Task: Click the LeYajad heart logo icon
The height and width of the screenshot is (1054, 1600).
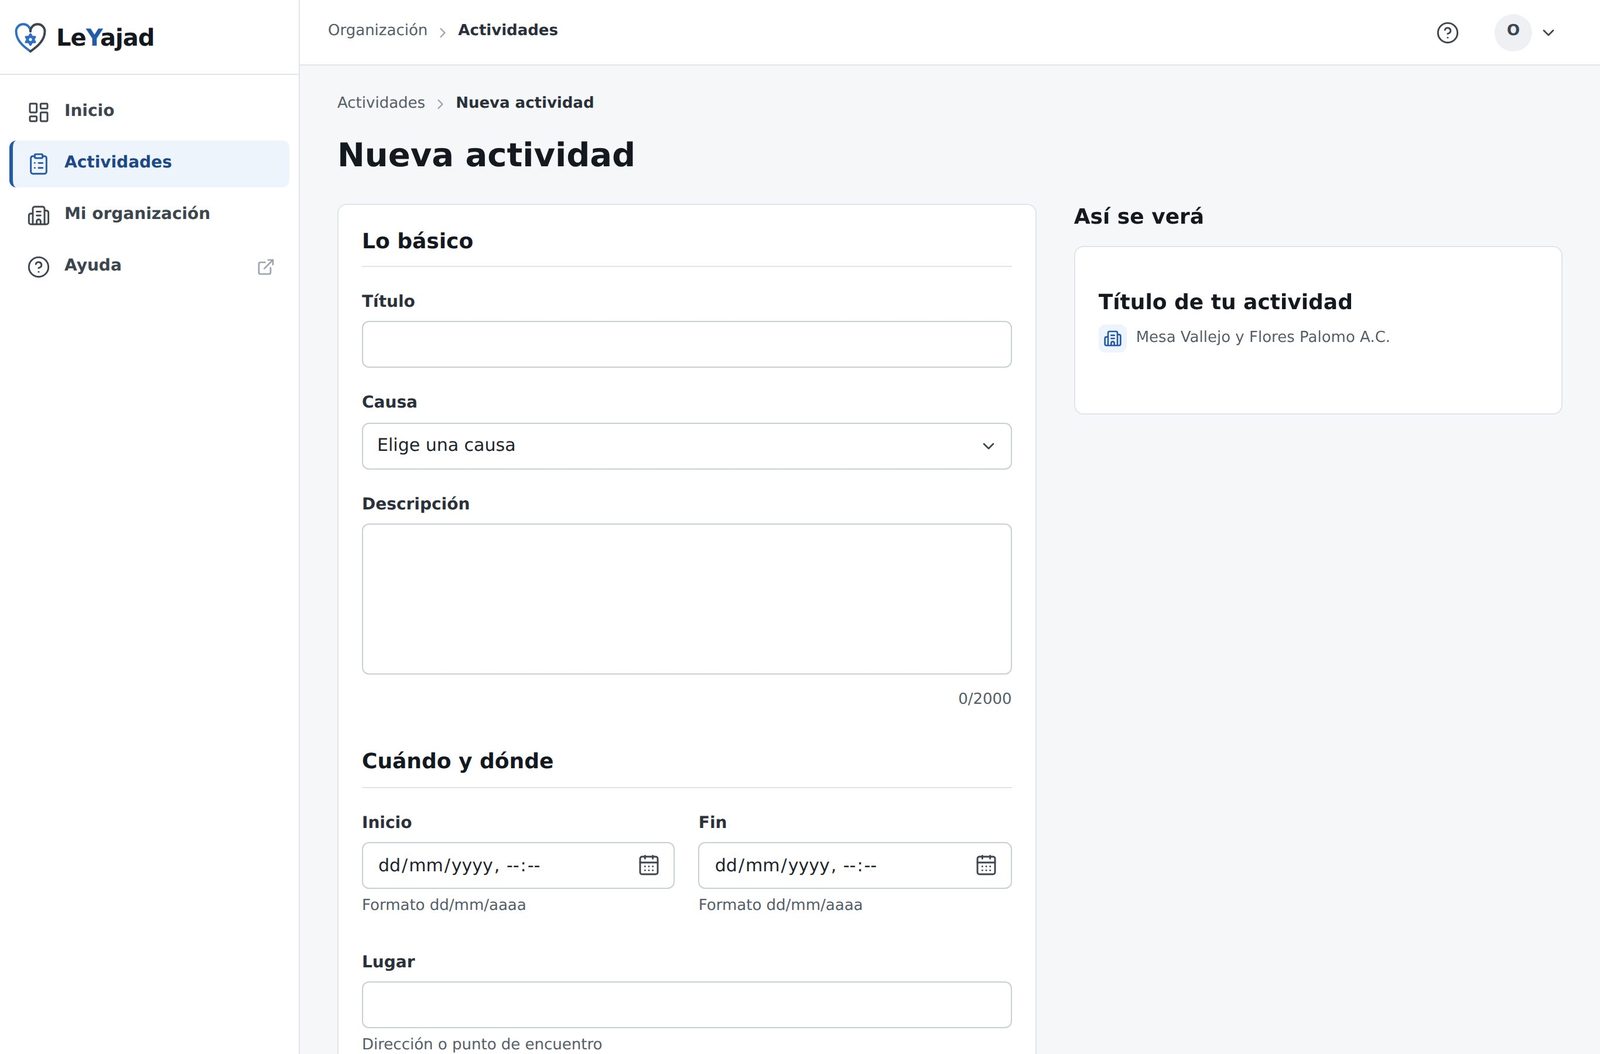Action: [30, 37]
